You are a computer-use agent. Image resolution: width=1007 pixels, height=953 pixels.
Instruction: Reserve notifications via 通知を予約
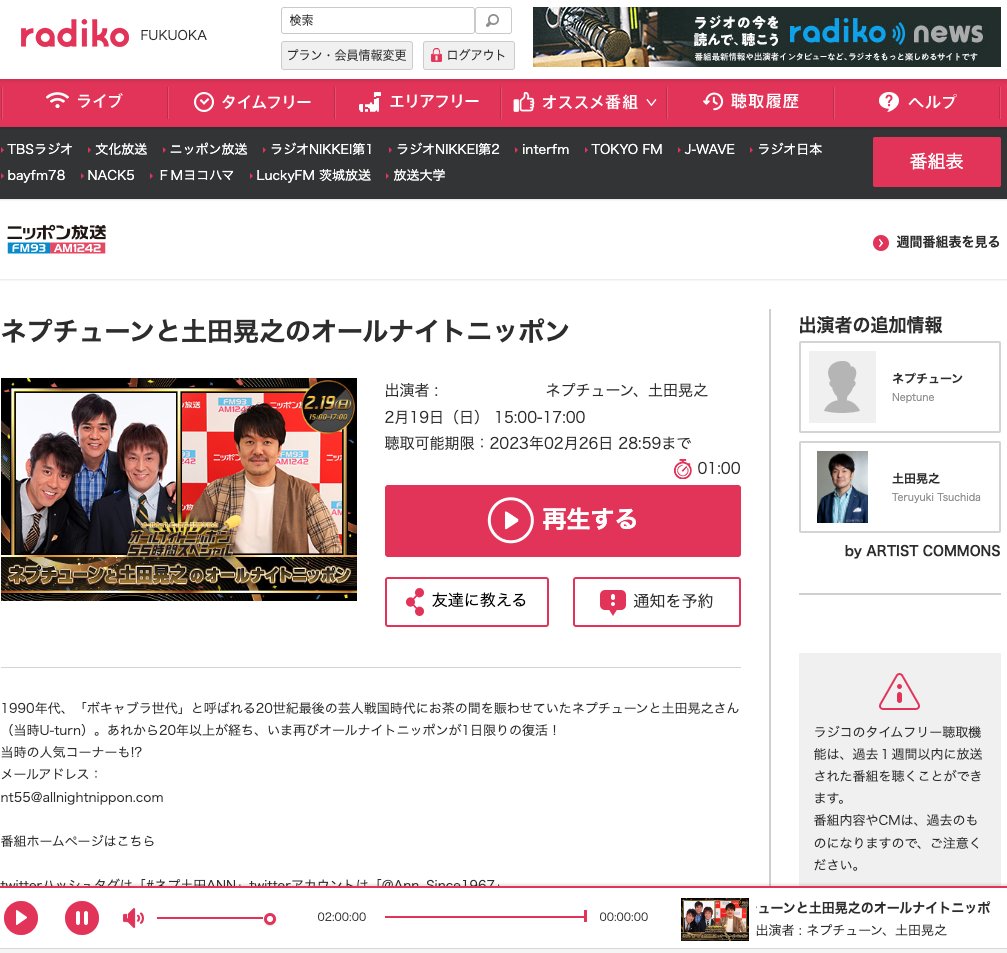pyautogui.click(x=656, y=602)
